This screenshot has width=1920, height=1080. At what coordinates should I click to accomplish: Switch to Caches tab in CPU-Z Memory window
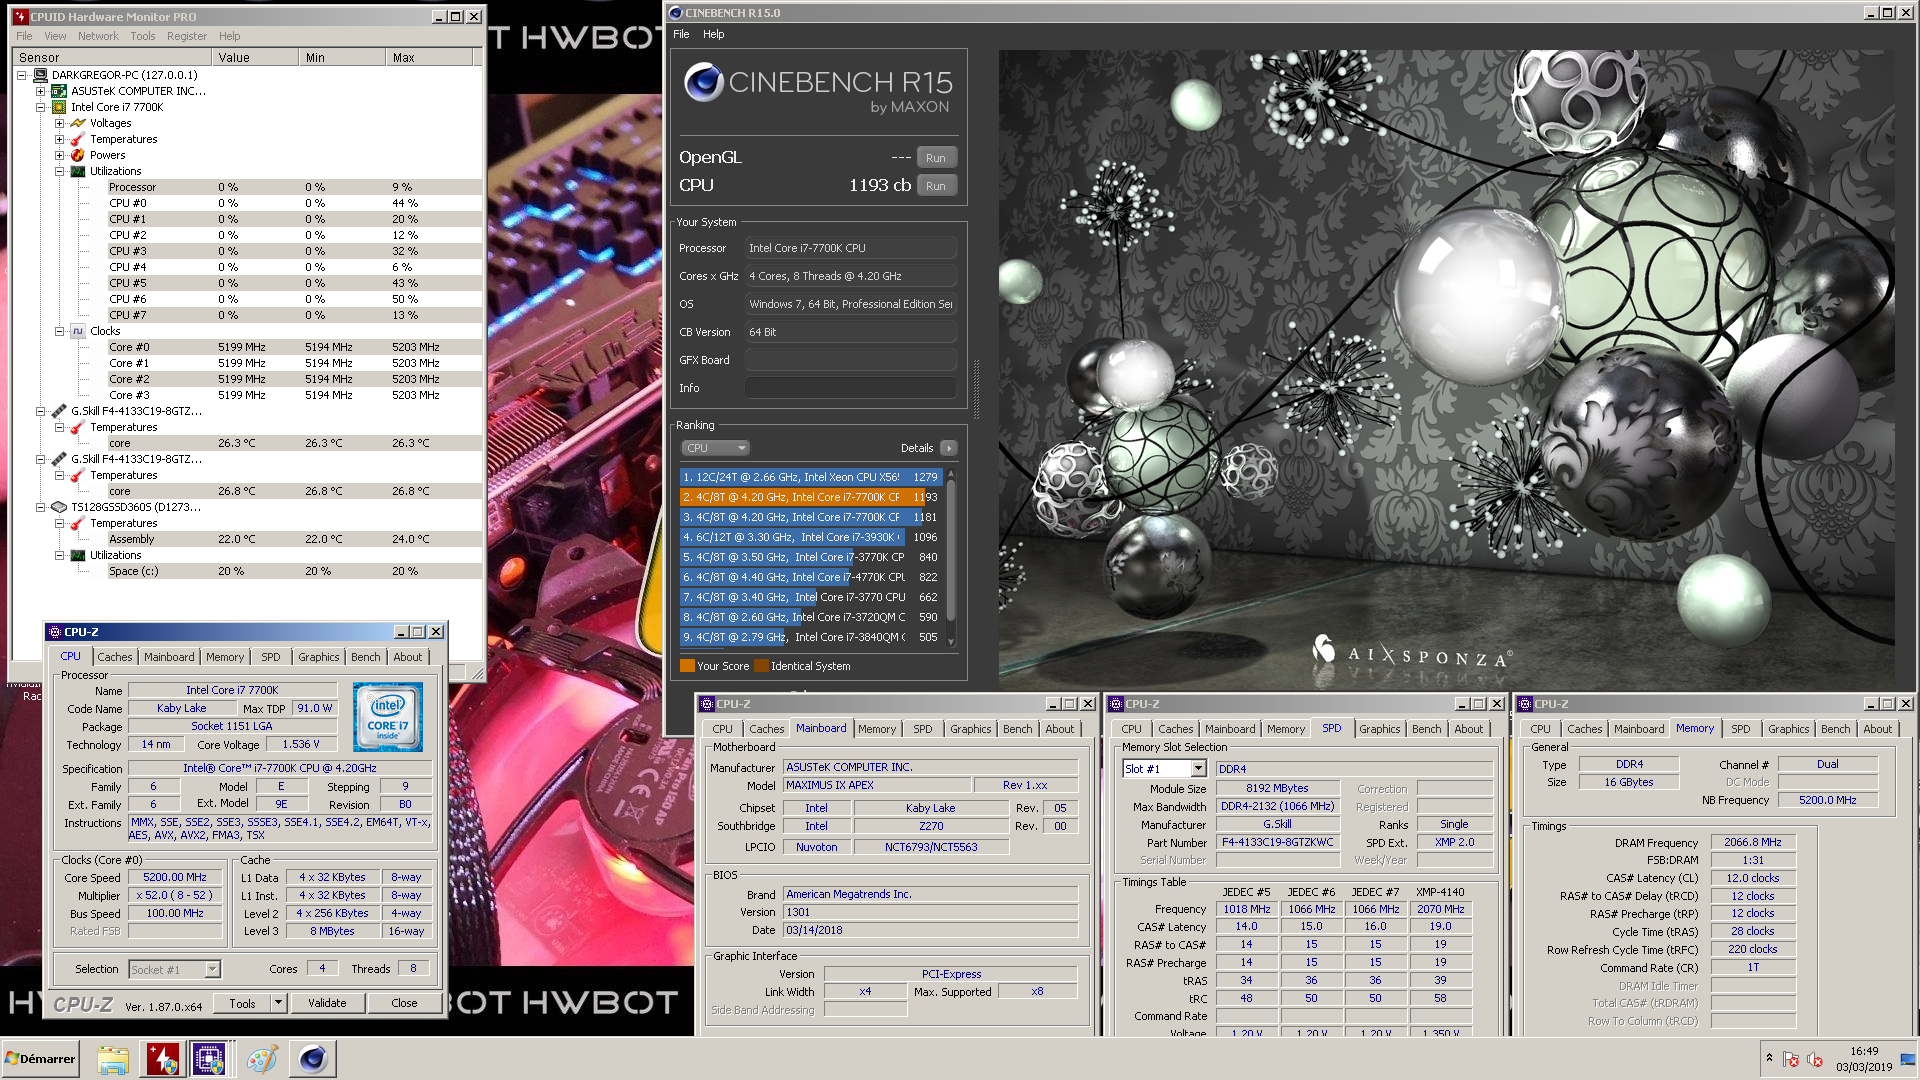(x=1585, y=729)
